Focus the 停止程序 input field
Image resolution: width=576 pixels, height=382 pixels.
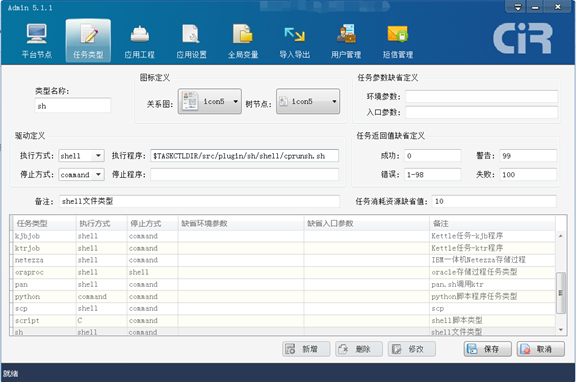click(245, 174)
